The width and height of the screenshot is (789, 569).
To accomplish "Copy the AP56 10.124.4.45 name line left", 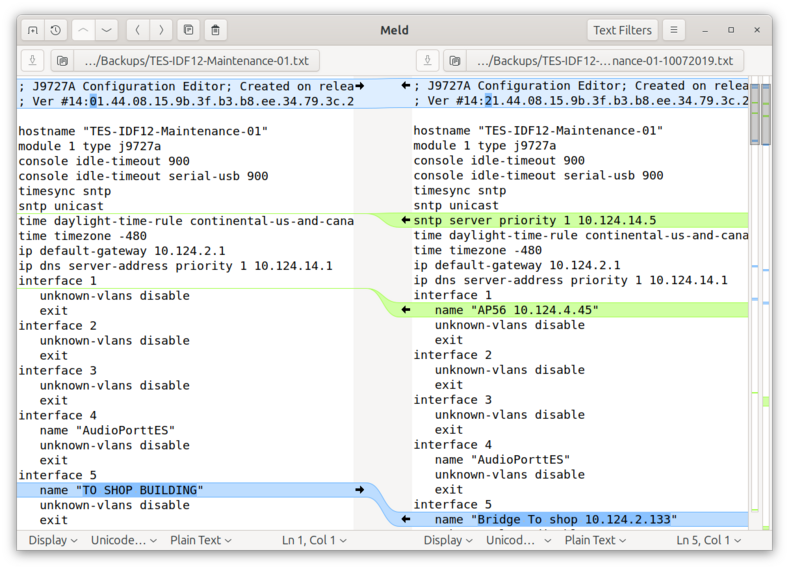I will (x=406, y=310).
